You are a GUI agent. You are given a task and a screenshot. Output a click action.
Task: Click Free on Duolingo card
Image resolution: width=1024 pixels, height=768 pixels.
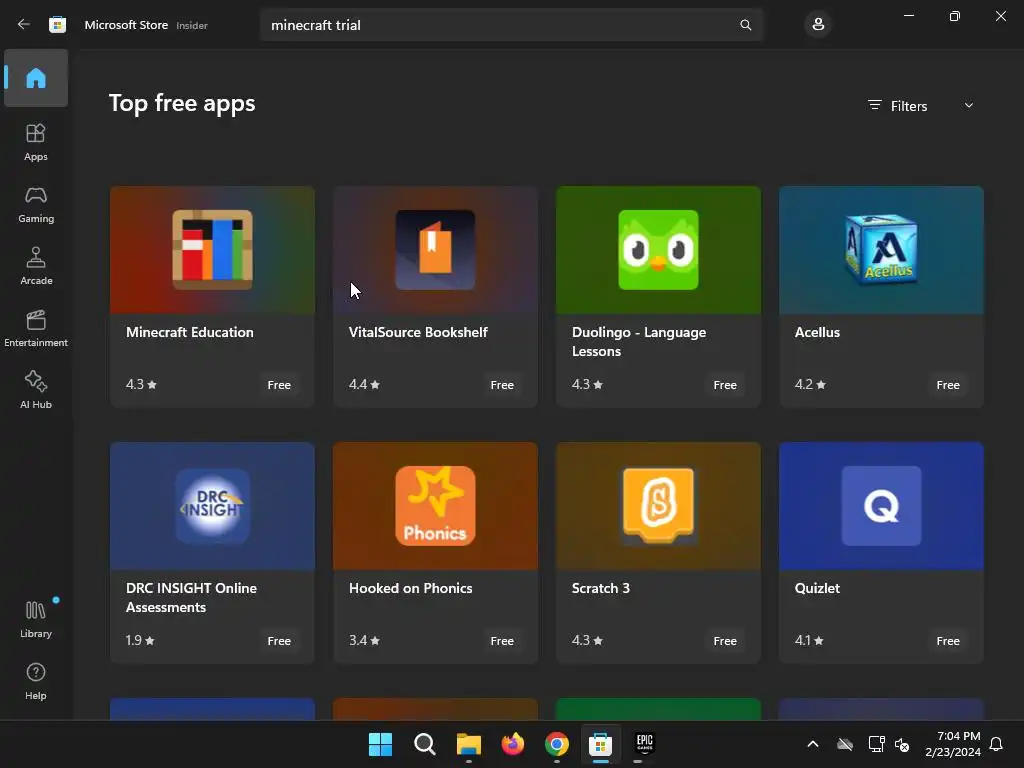(725, 385)
